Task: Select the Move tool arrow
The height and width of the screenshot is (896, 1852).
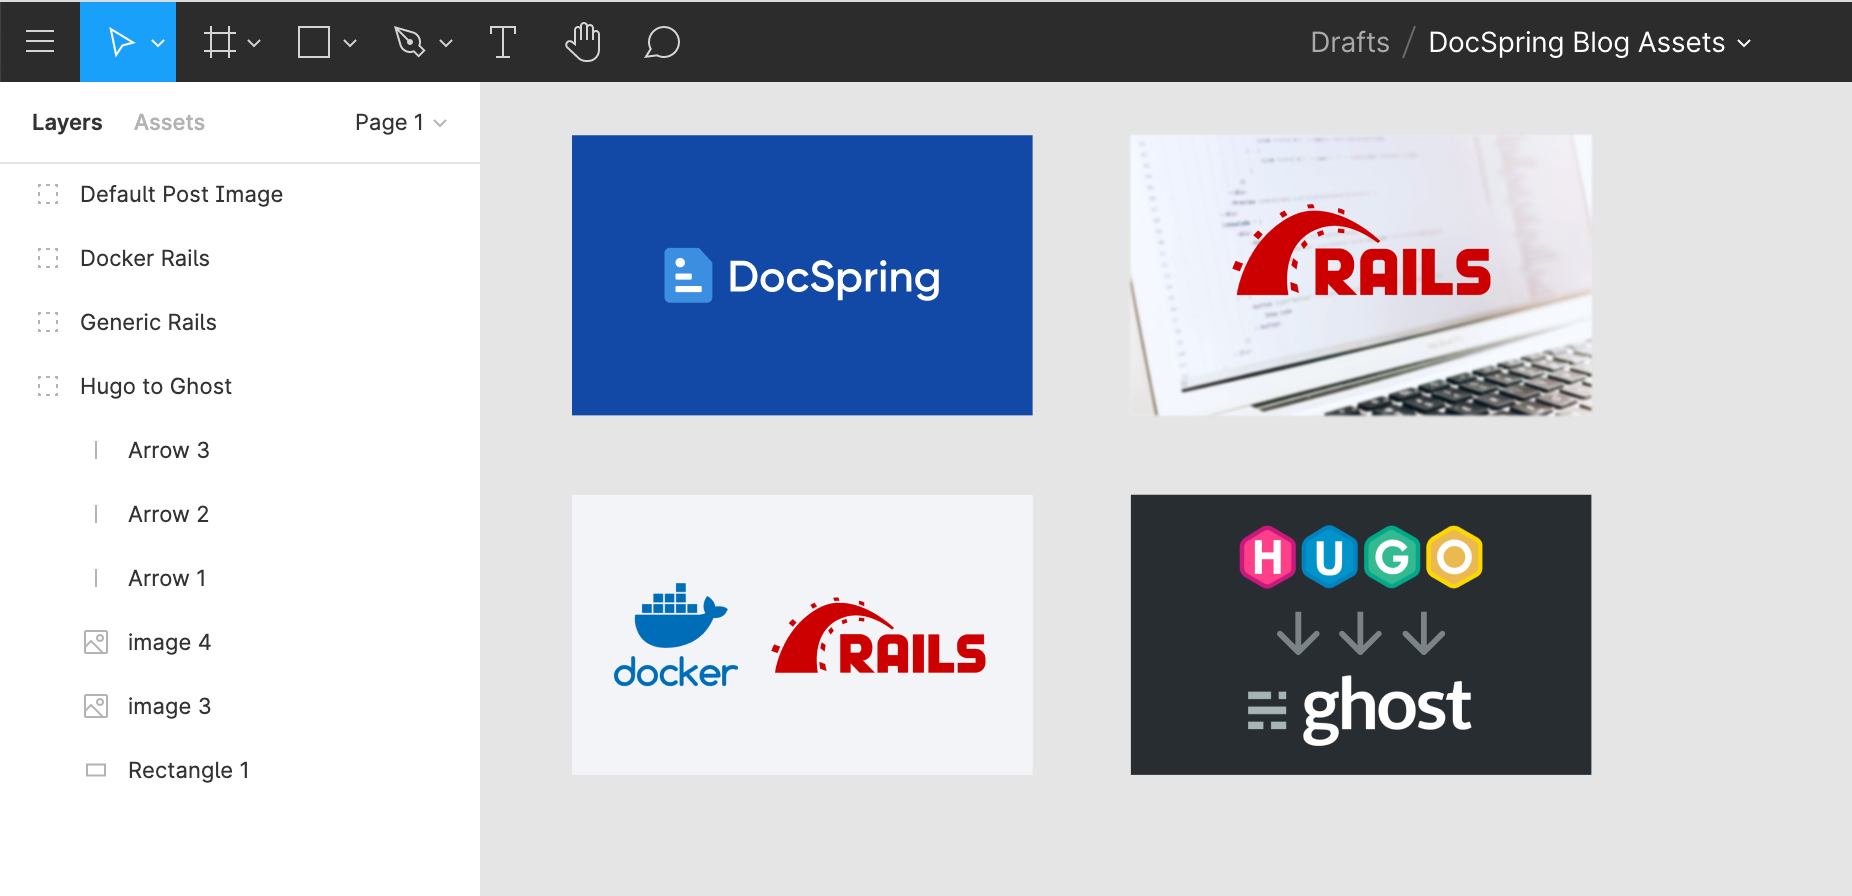Action: point(121,42)
